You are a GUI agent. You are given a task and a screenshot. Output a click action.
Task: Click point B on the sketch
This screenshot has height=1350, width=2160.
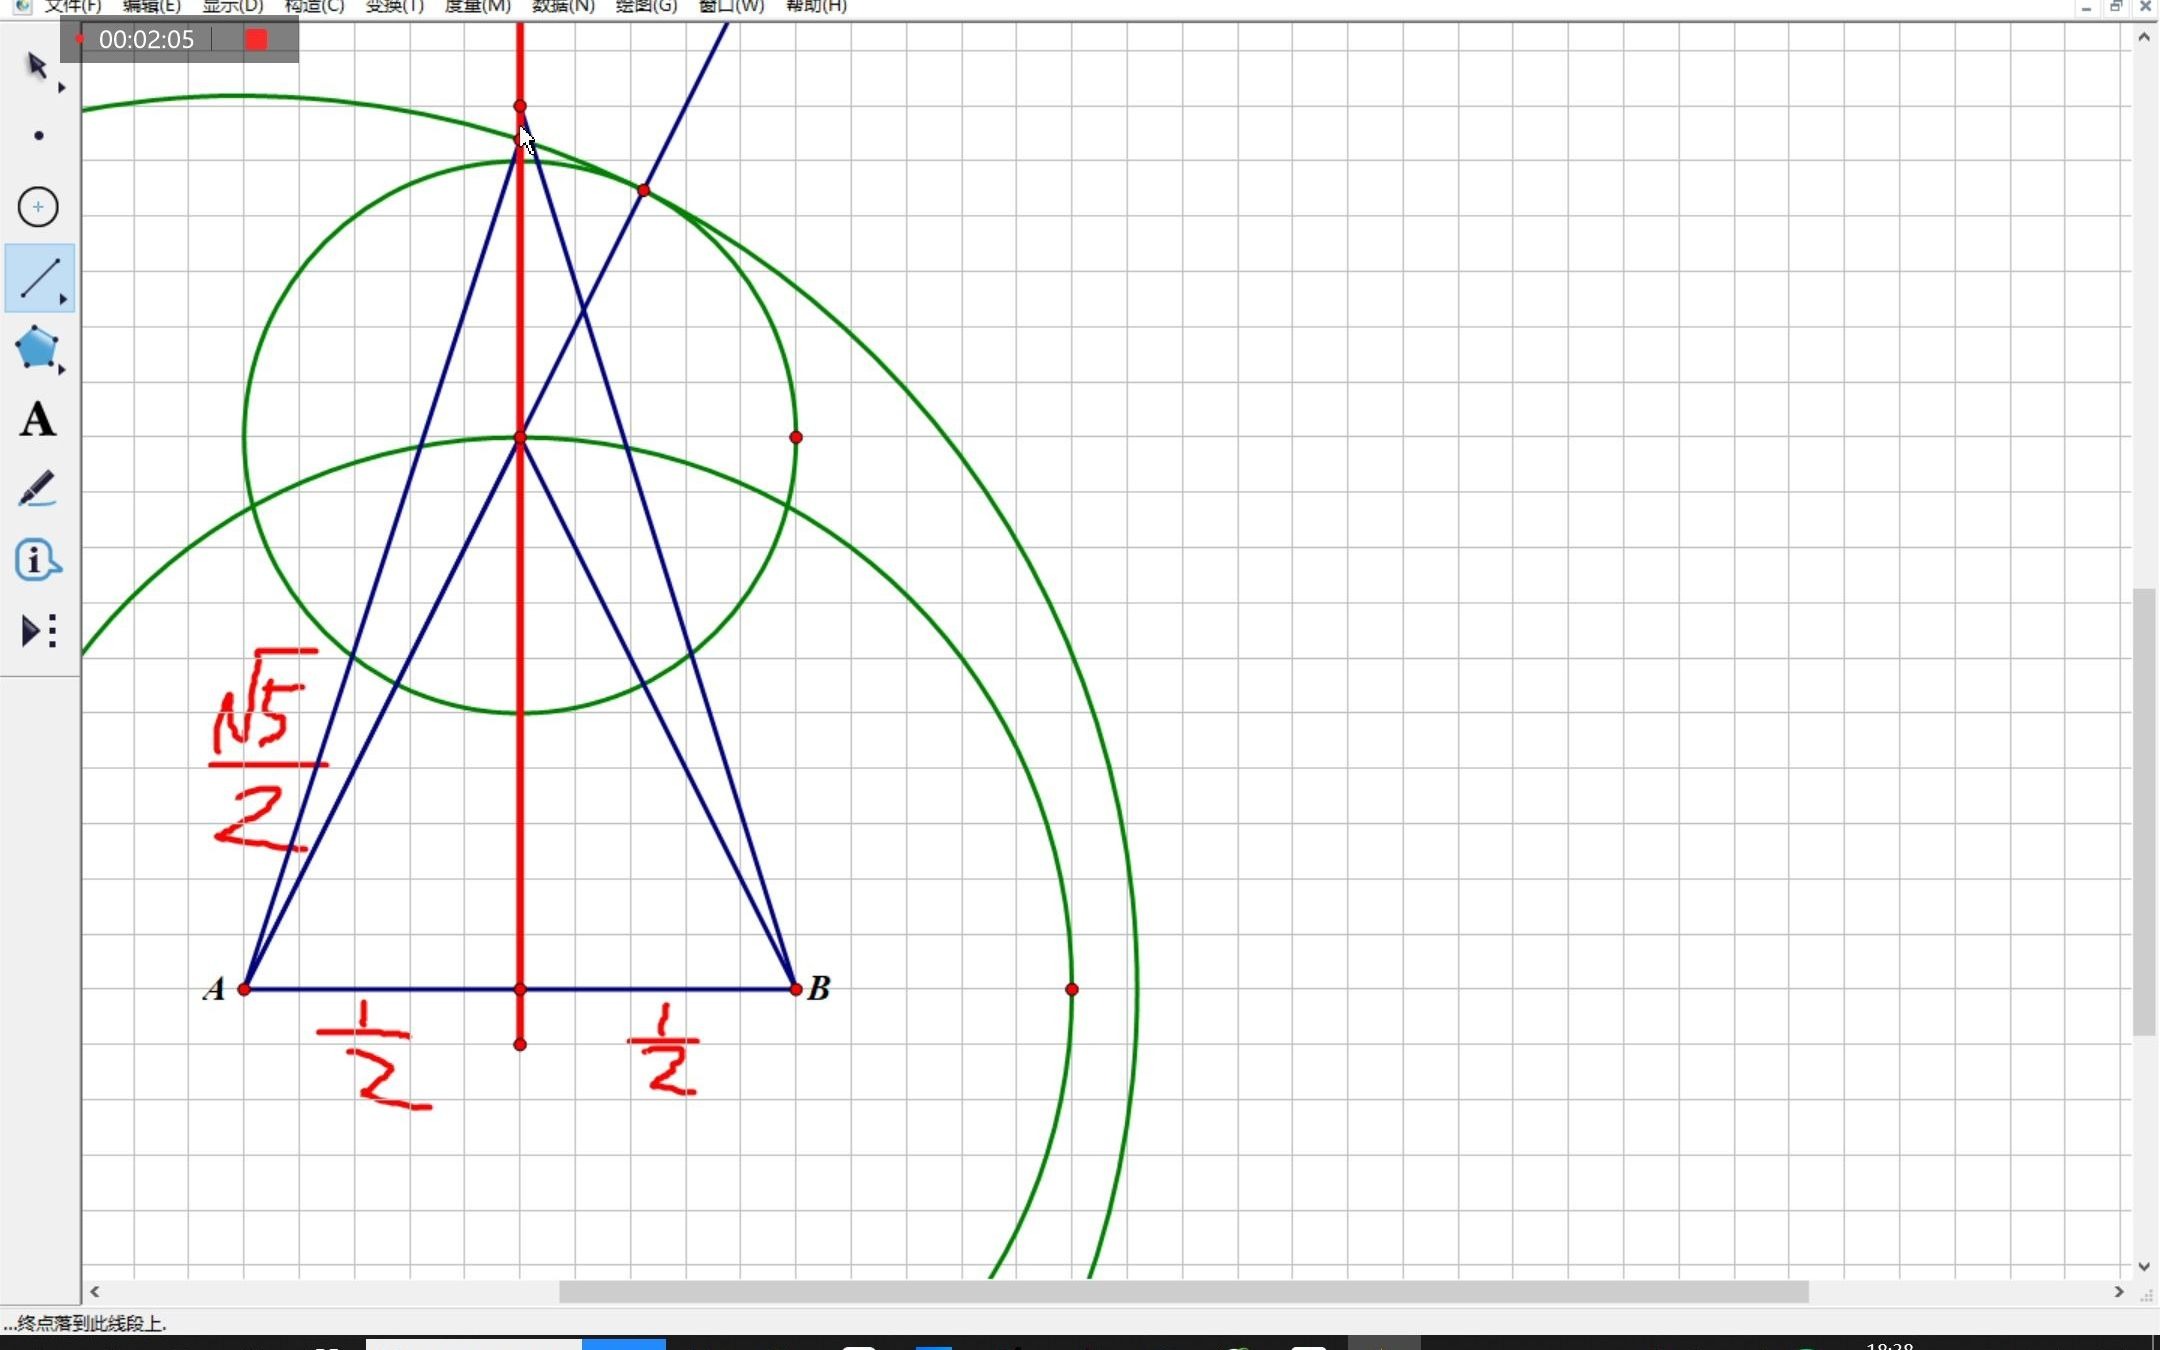pos(796,989)
